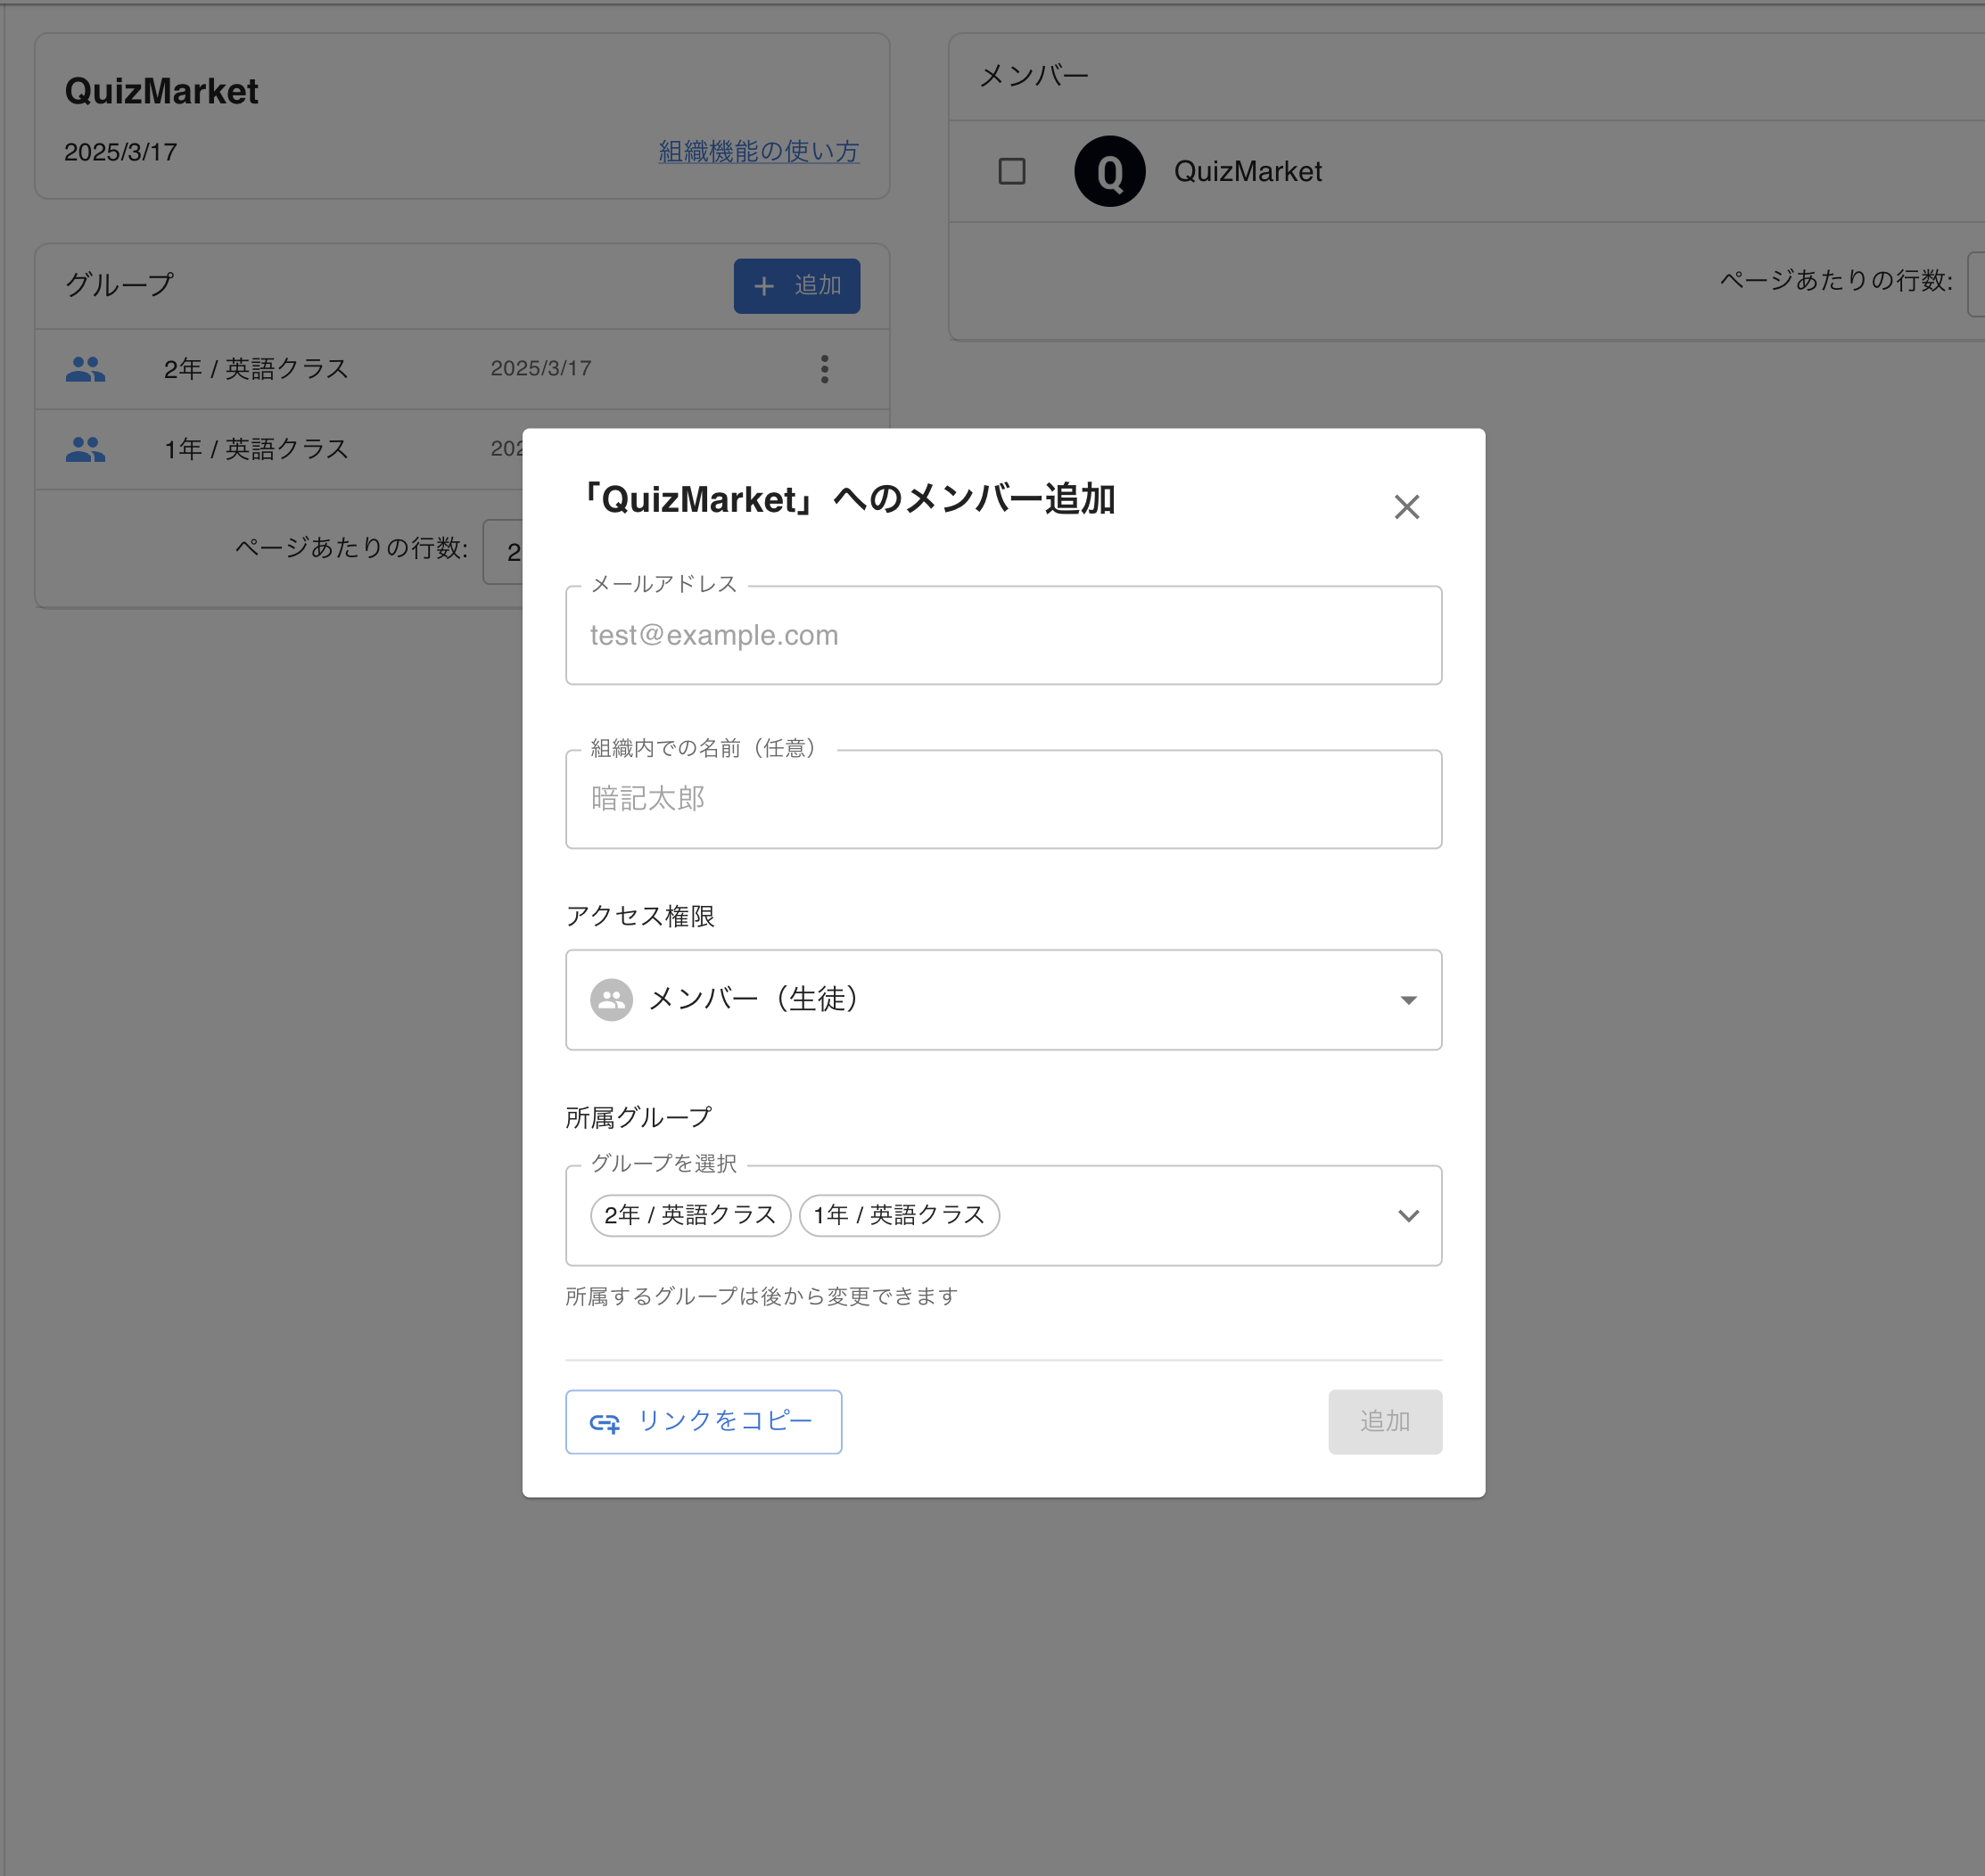Click the 組織内での名前 input field
Screen dimensions: 1985x1876
(1003, 799)
